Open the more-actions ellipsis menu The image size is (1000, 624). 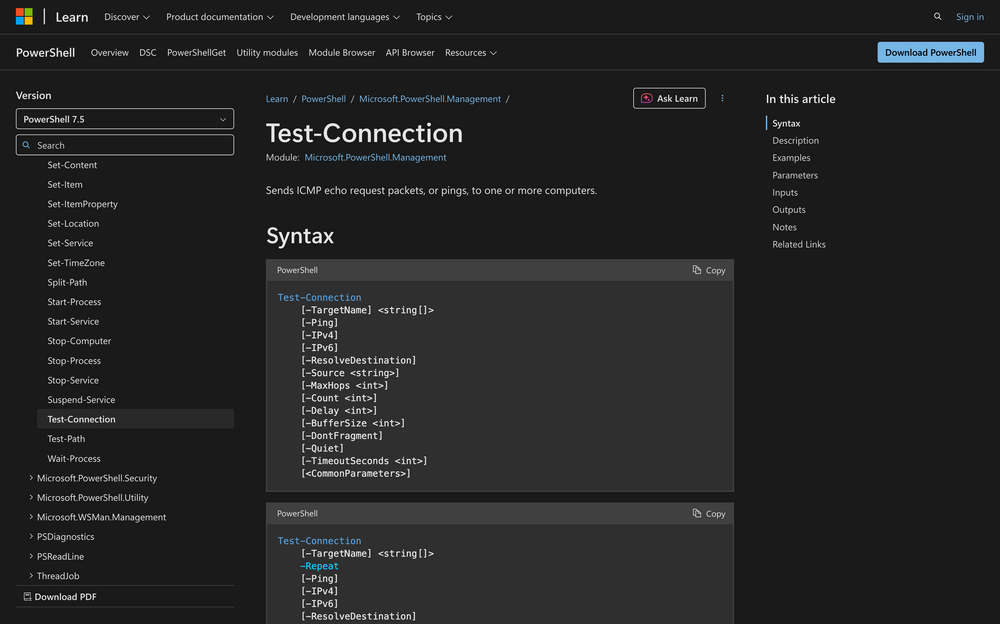(x=722, y=98)
